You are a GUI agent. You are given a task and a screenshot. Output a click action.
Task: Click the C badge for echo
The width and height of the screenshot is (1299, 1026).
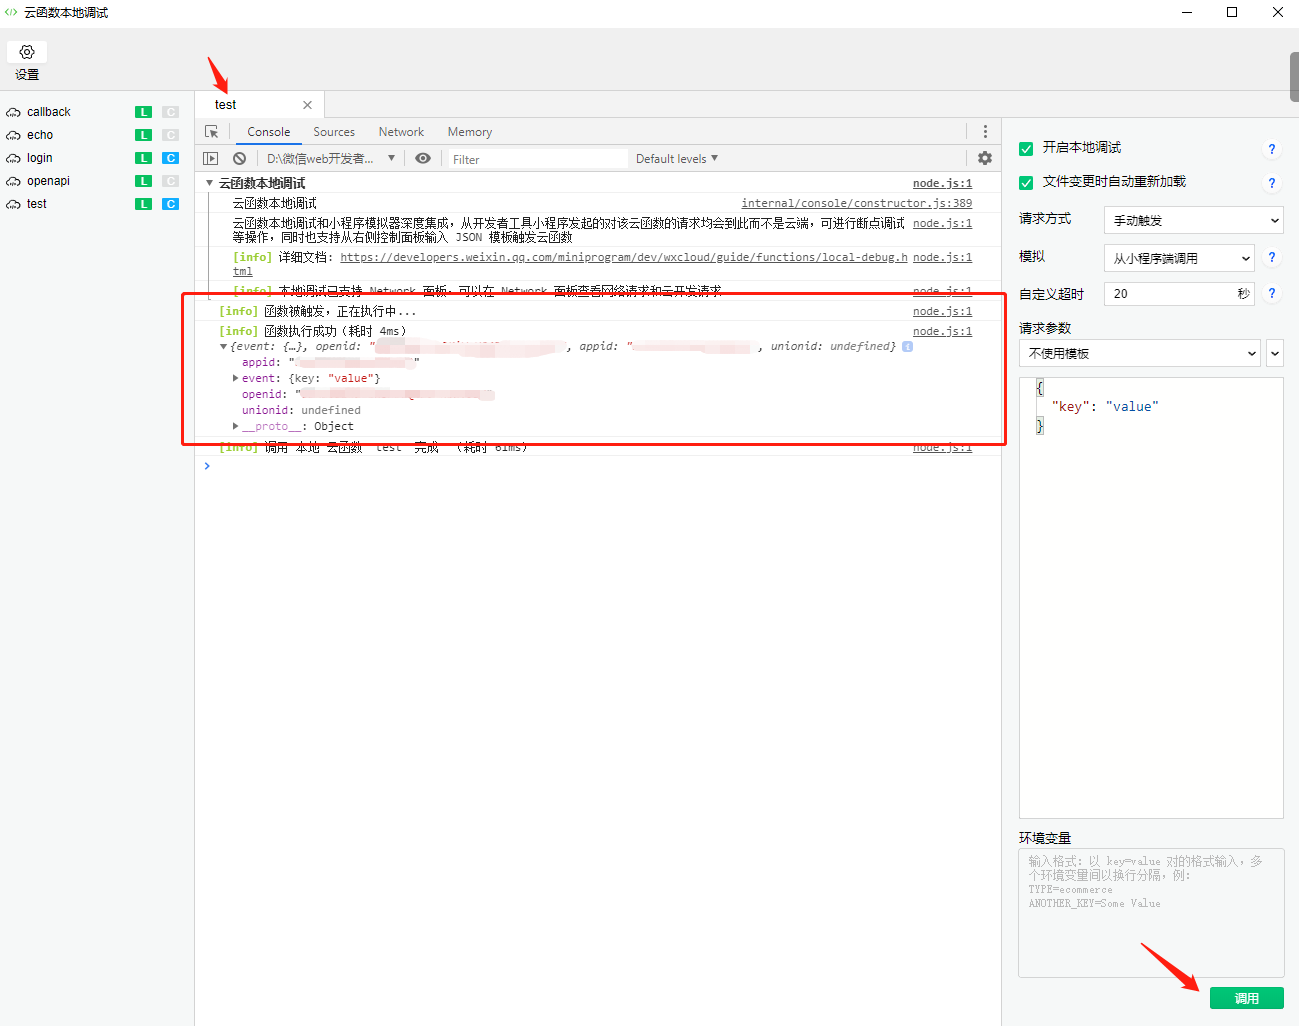click(x=171, y=135)
